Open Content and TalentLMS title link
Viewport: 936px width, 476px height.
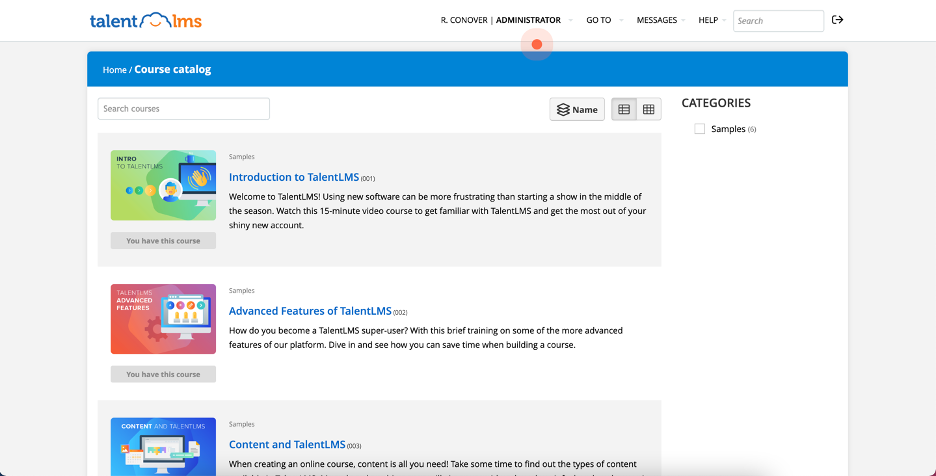pos(286,445)
